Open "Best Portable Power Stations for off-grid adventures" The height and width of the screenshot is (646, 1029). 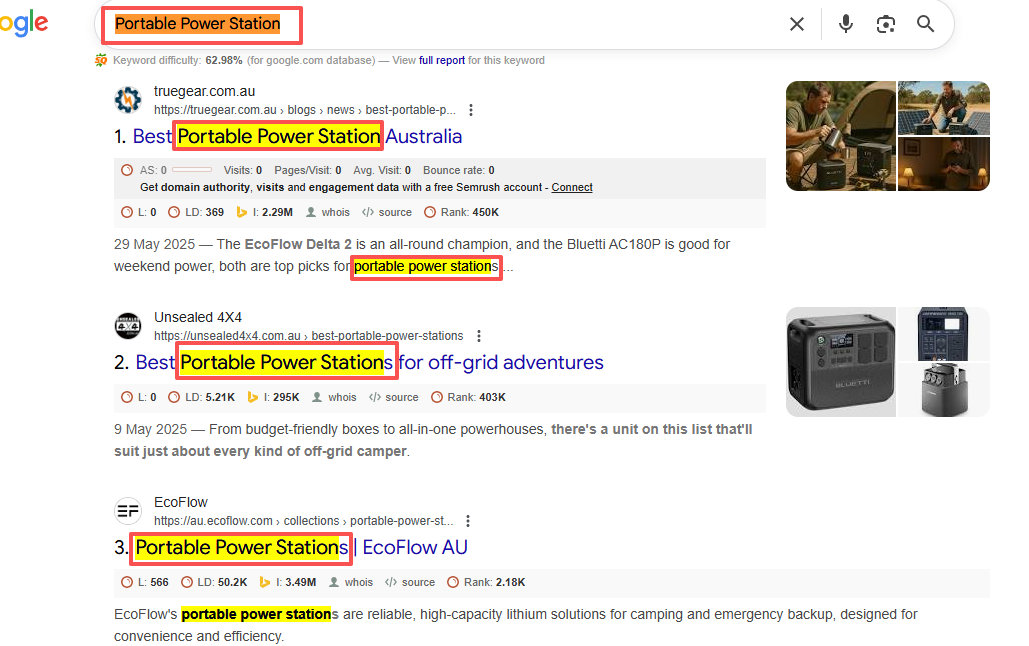coord(369,362)
